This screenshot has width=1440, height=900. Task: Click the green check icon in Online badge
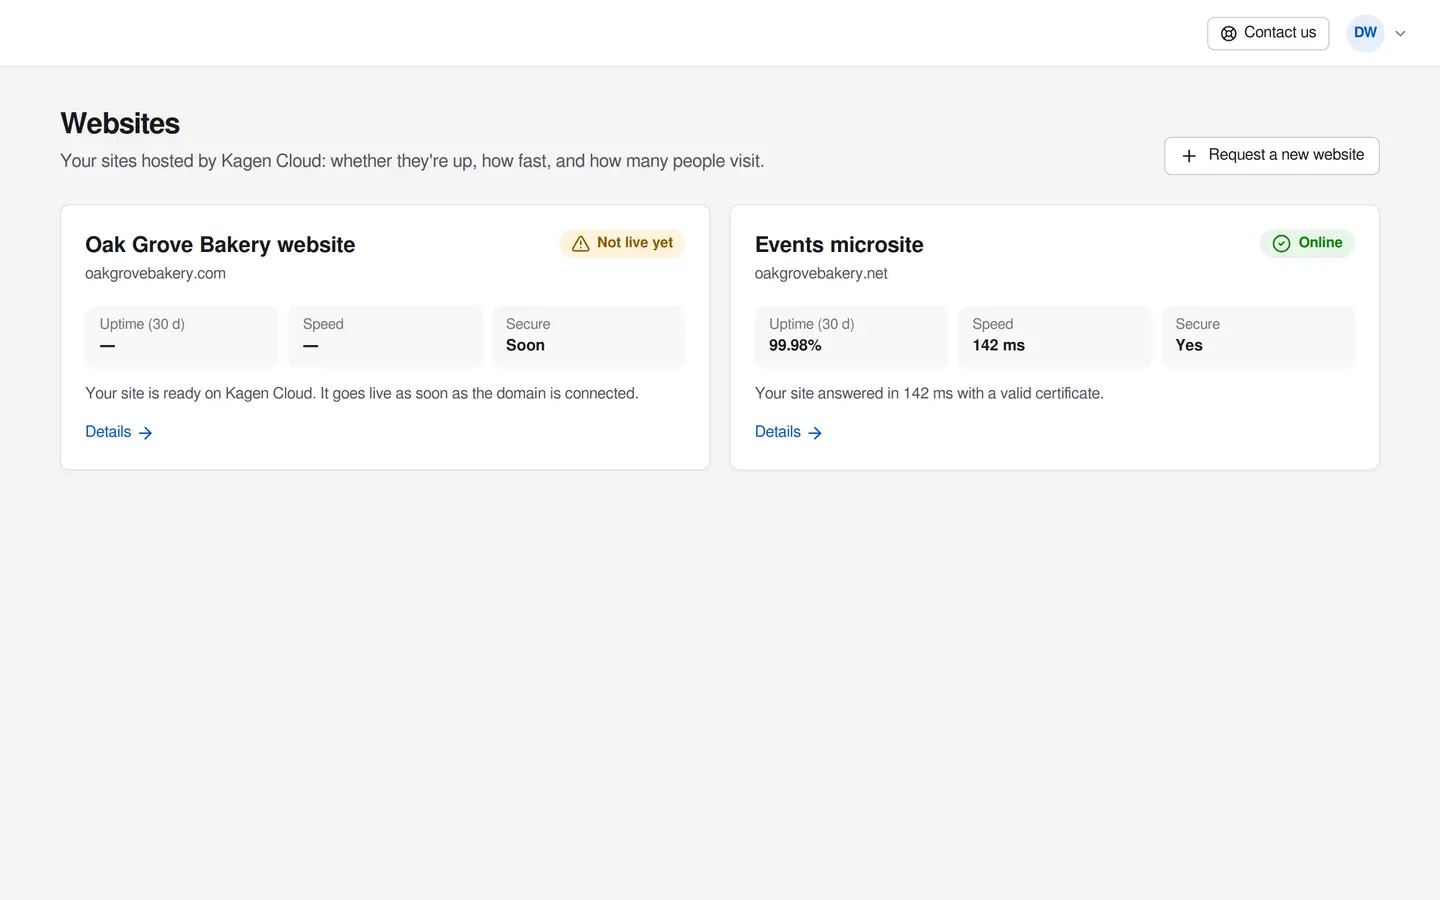point(1281,243)
